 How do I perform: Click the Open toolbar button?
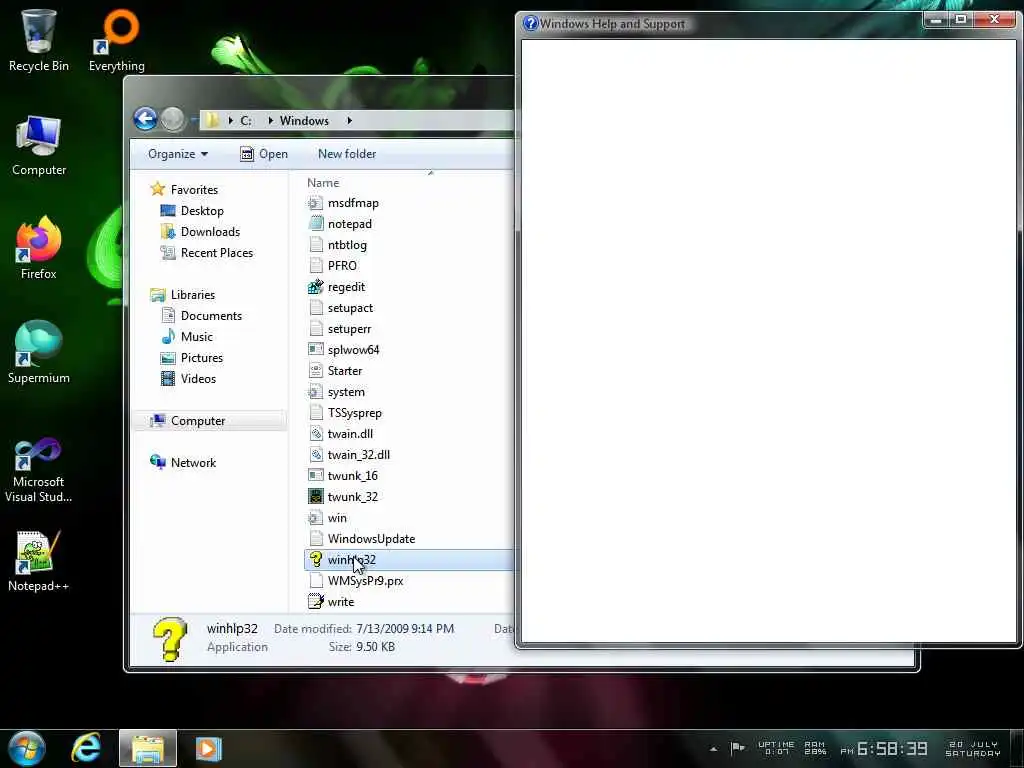264,154
